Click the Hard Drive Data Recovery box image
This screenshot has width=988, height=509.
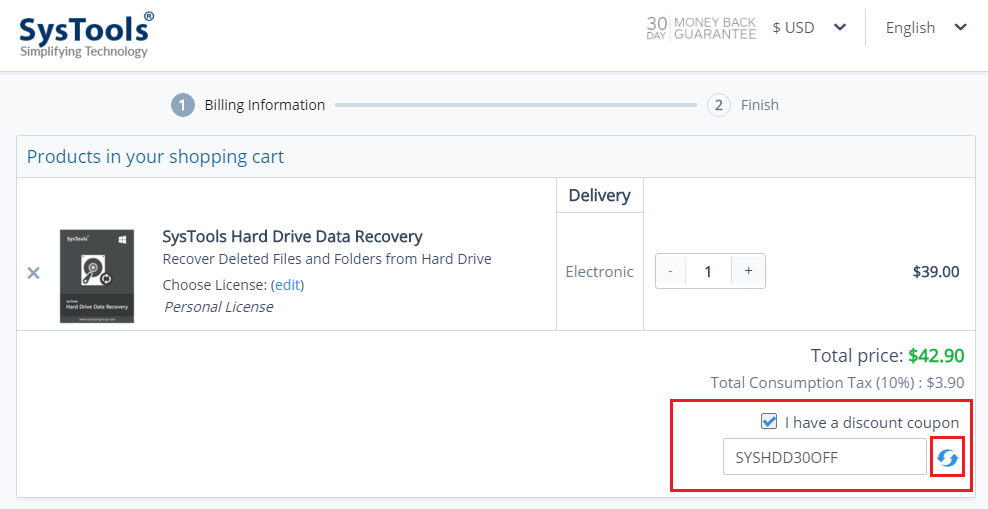point(97,276)
